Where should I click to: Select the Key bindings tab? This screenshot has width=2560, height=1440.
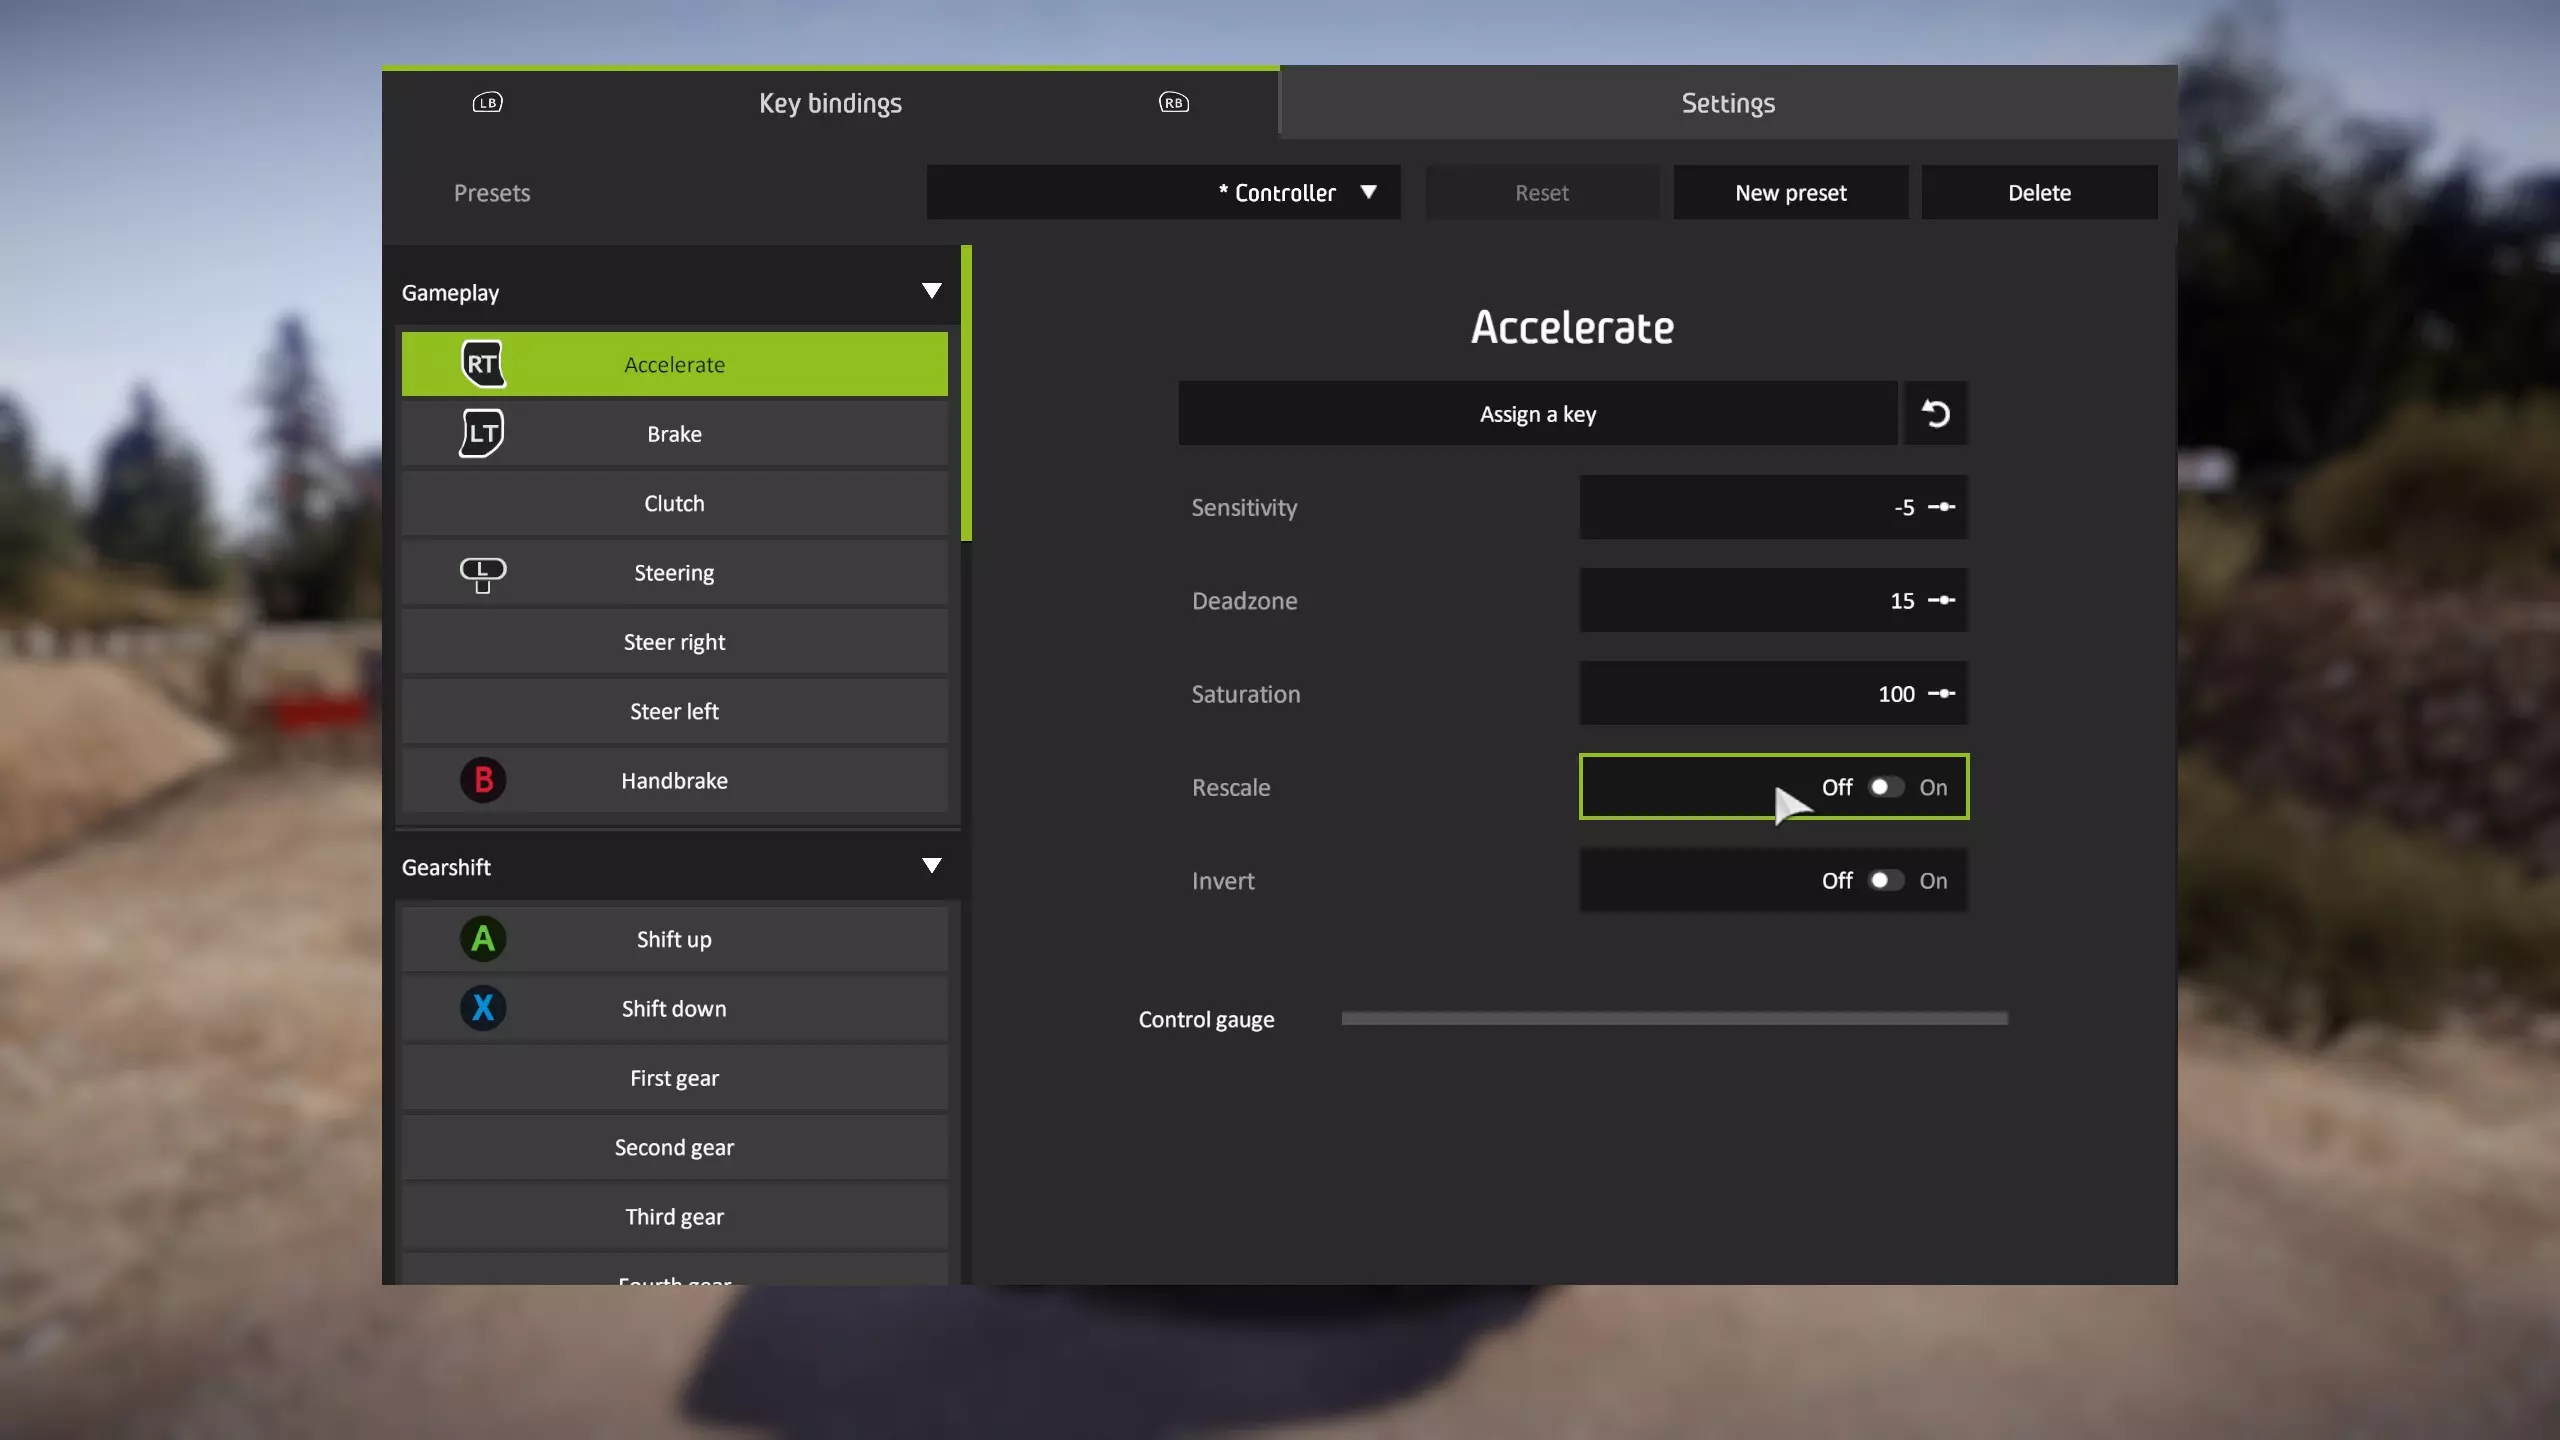tap(830, 103)
